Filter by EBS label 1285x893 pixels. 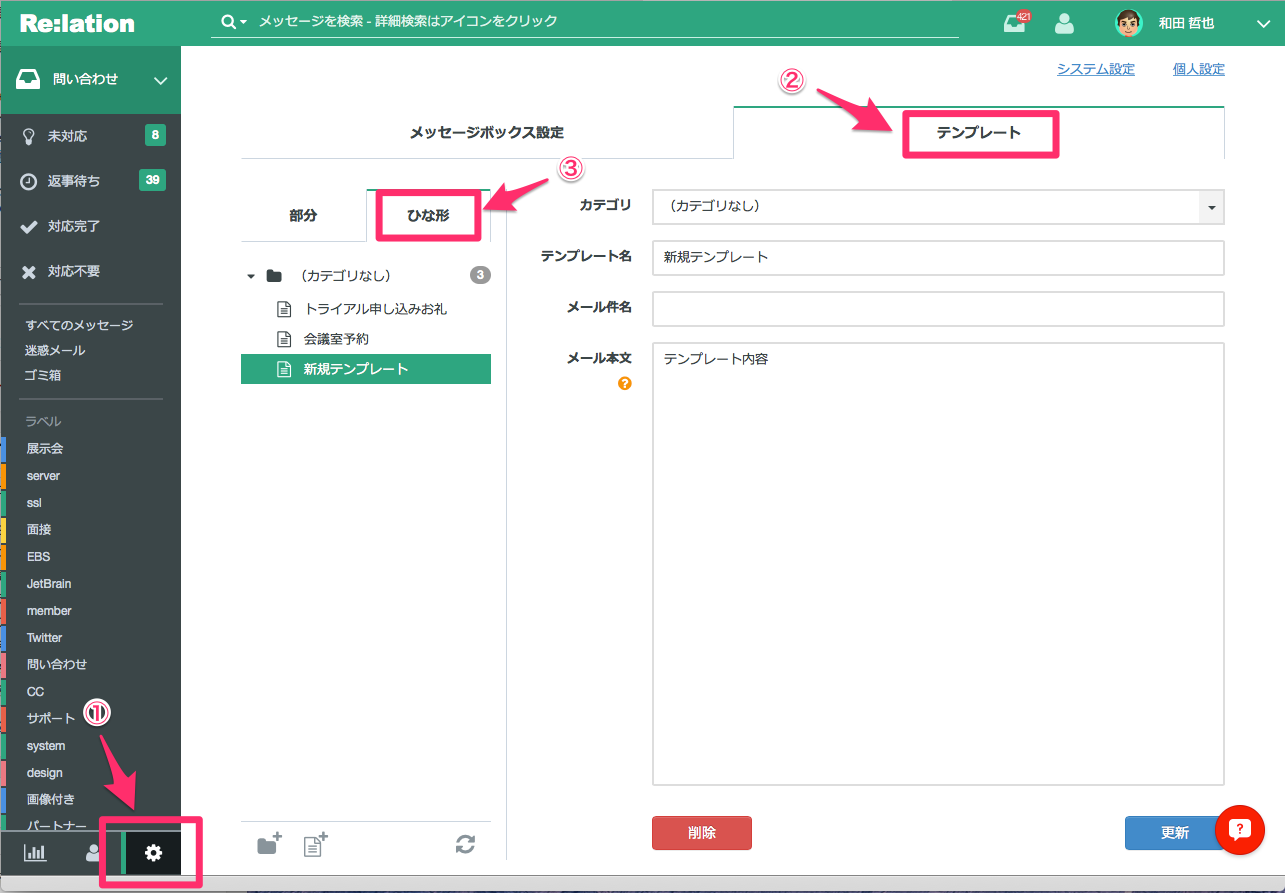(38, 557)
